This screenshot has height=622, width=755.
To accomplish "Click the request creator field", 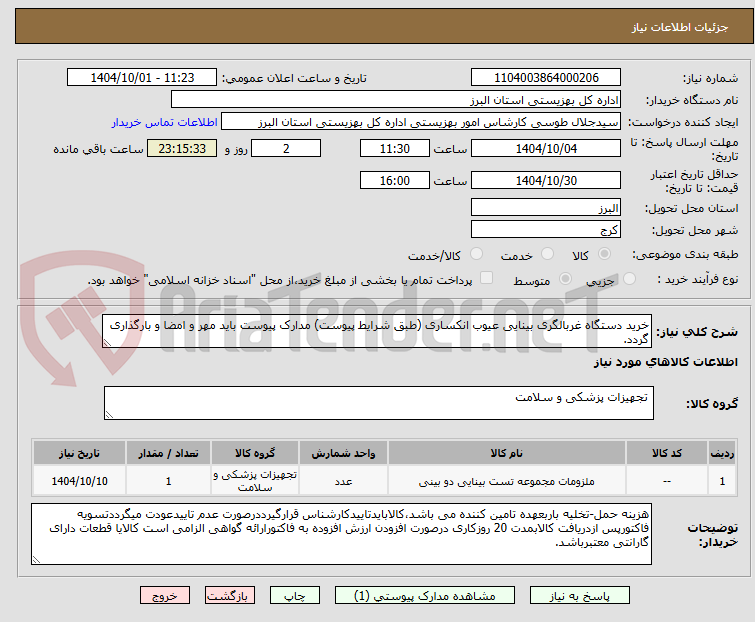I will pos(421,122).
